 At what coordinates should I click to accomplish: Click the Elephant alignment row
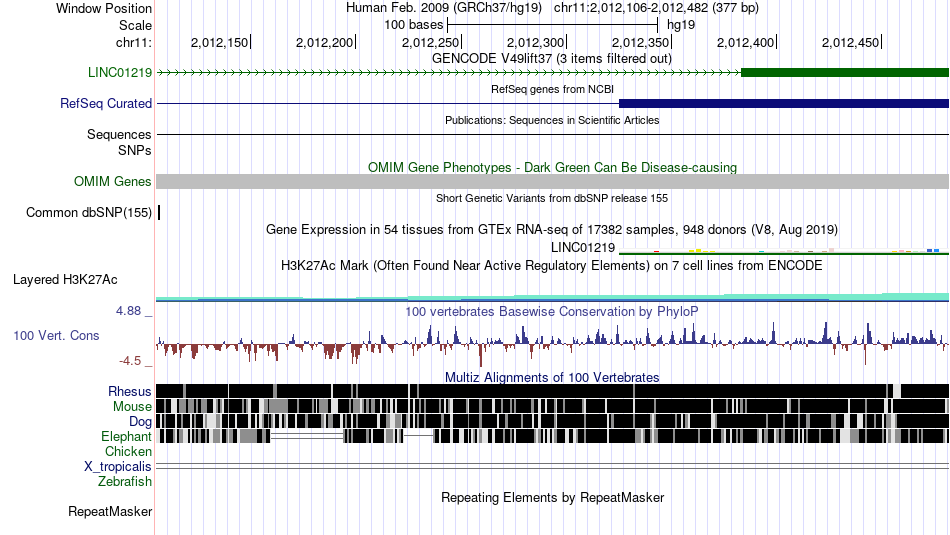click(553, 436)
